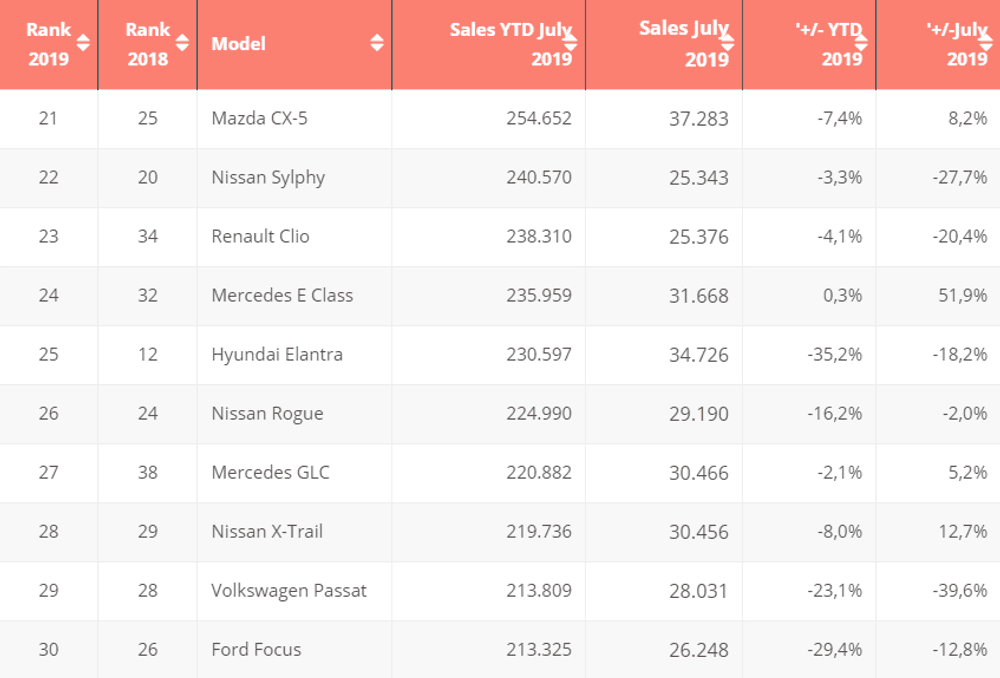Screen dimensions: 1000x678
Task: Click the Mercedes E Class entry
Action: click(282, 295)
